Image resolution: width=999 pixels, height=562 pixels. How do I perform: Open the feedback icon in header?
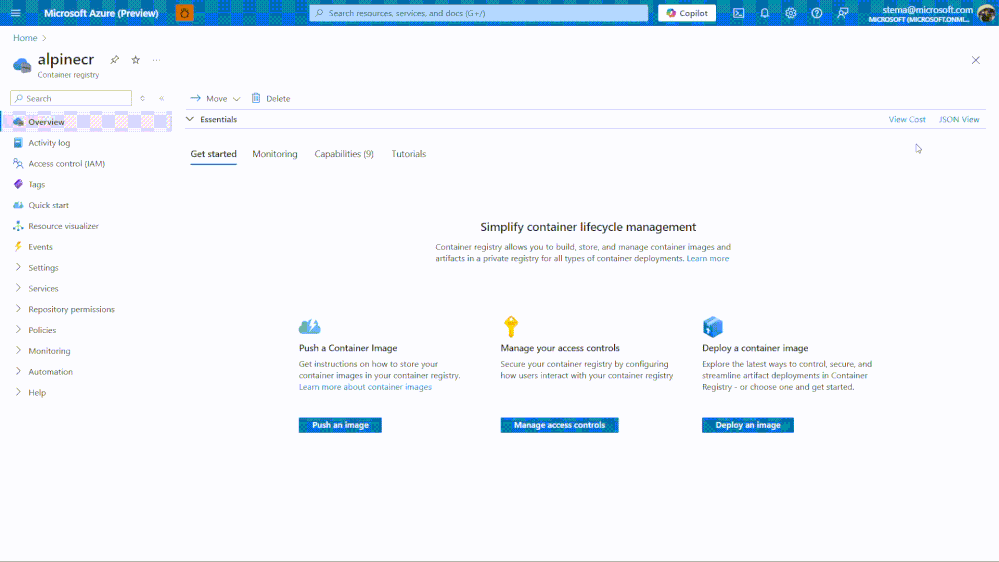tap(843, 13)
